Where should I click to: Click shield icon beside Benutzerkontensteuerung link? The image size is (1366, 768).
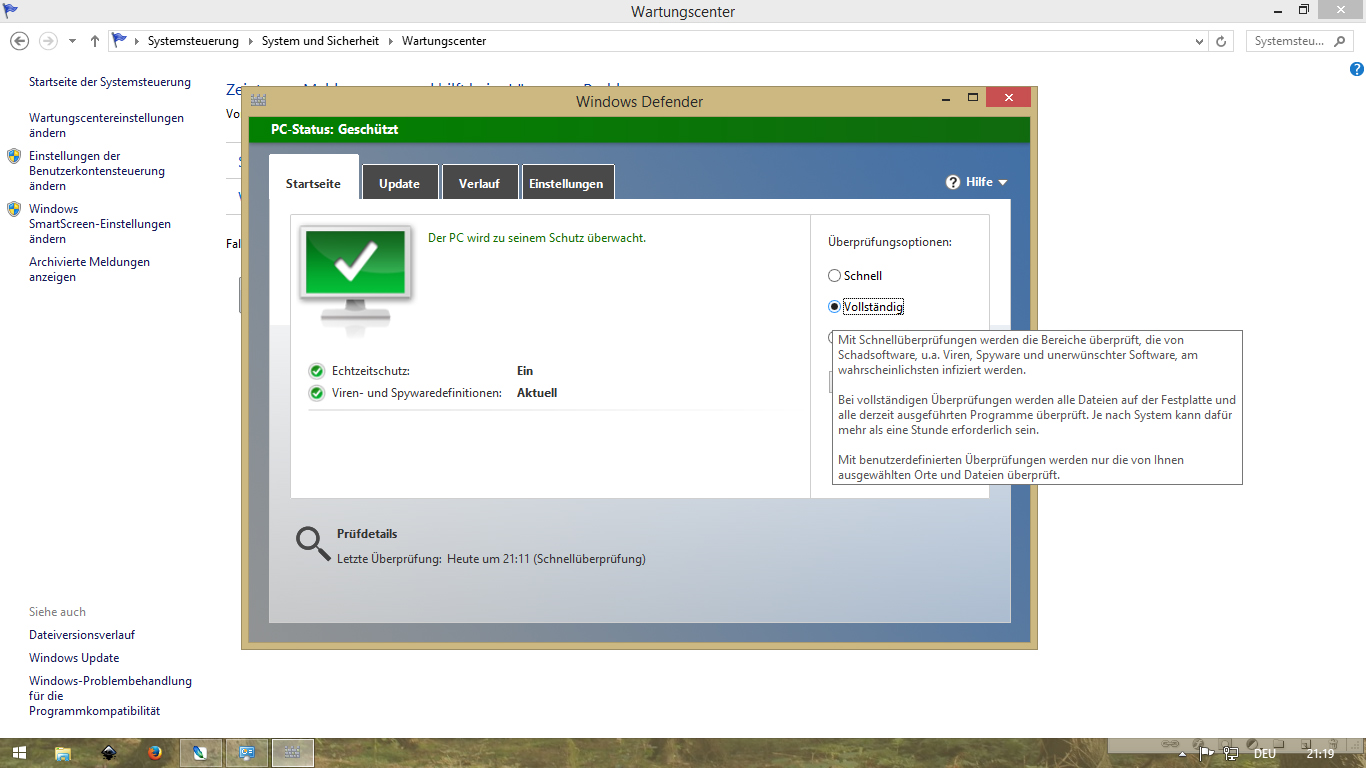14,156
